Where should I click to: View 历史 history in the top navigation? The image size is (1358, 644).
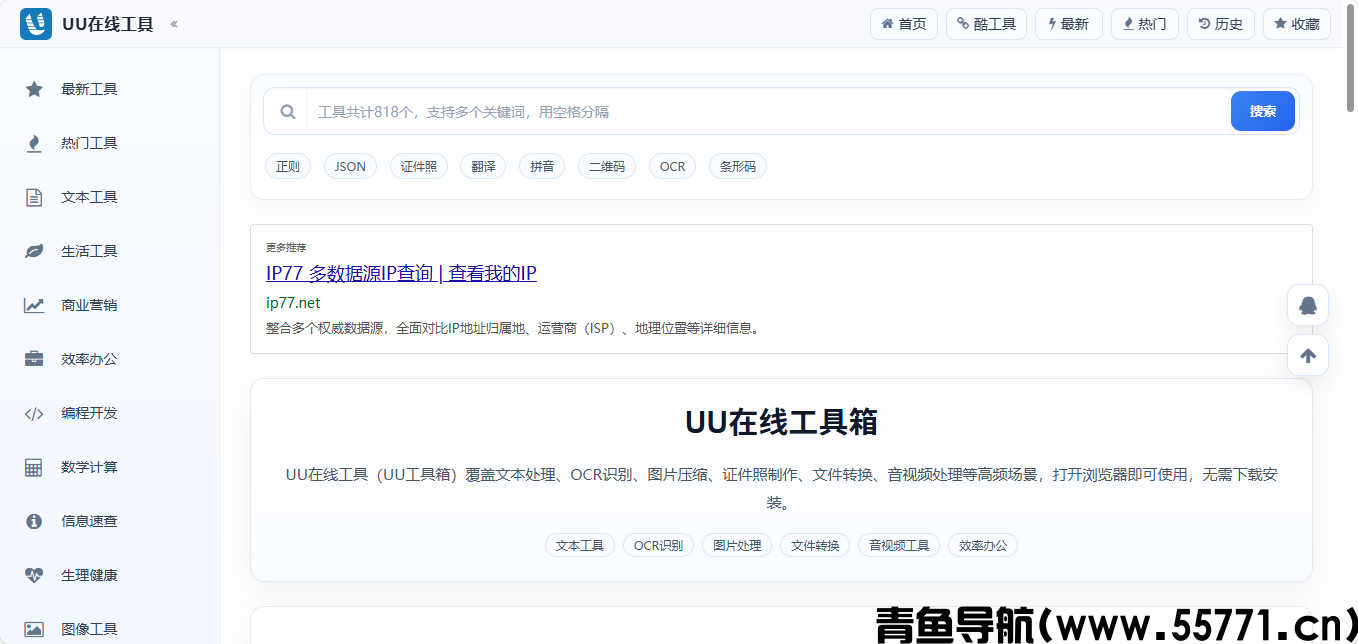[1221, 24]
